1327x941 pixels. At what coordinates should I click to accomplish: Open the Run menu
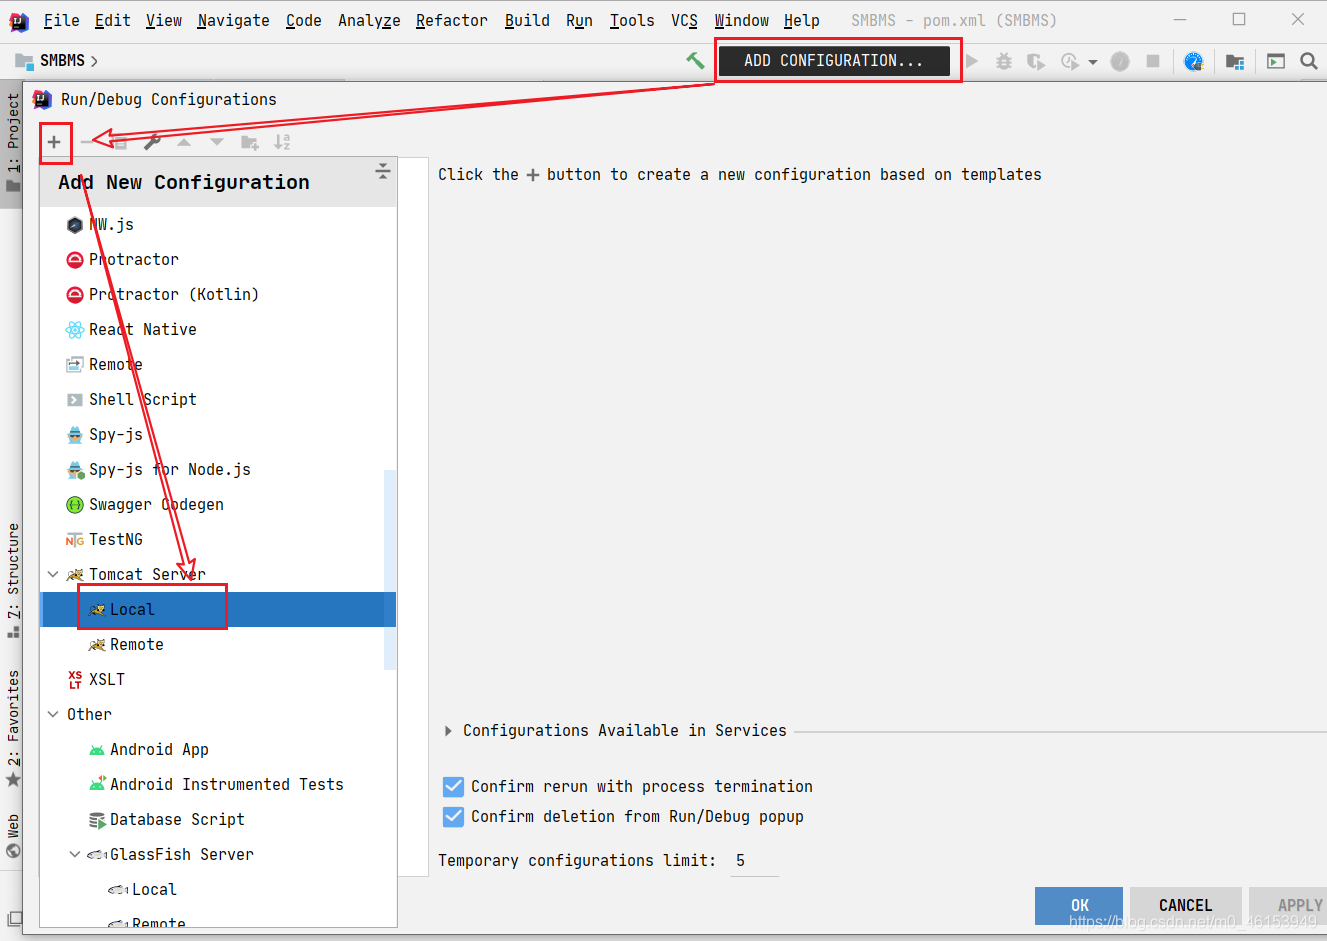tap(579, 20)
